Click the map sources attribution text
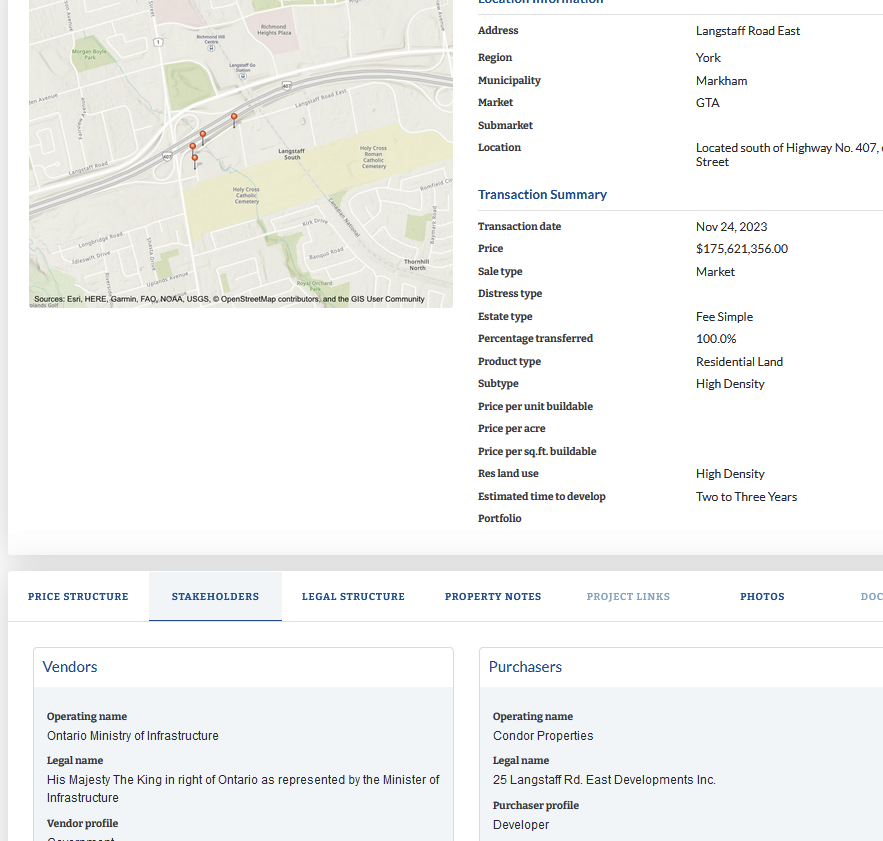Screen dimensions: 883x841 [x=229, y=299]
